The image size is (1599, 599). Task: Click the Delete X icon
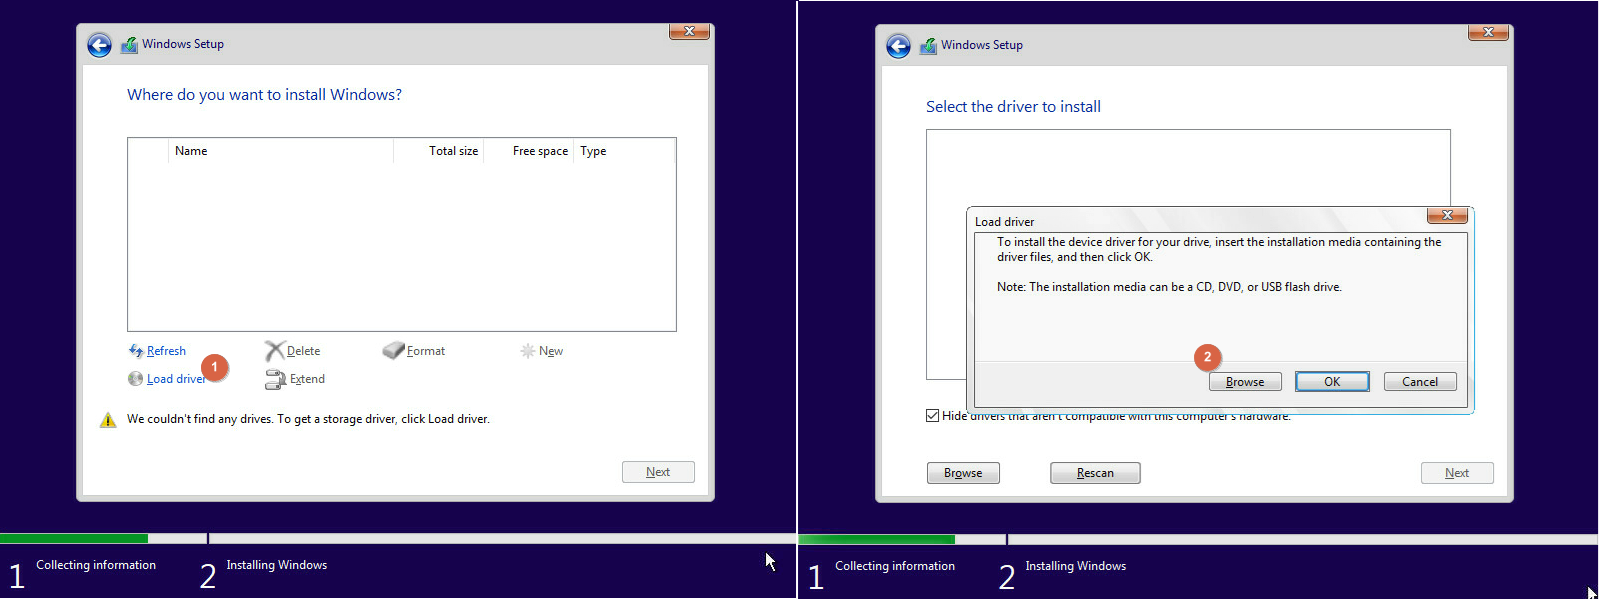[x=274, y=351]
